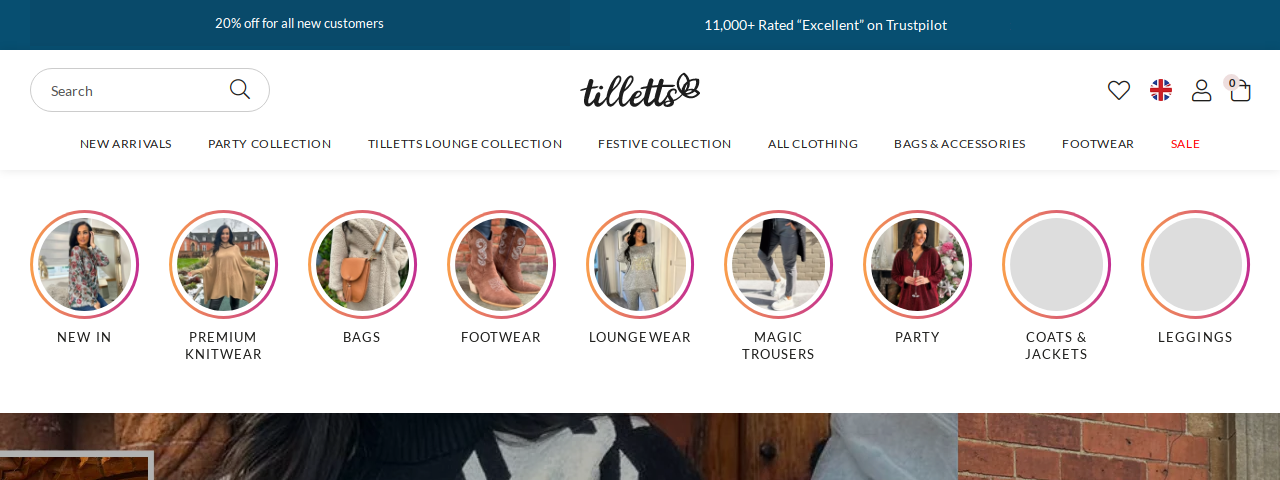Select the Bags category circle

pos(362,264)
